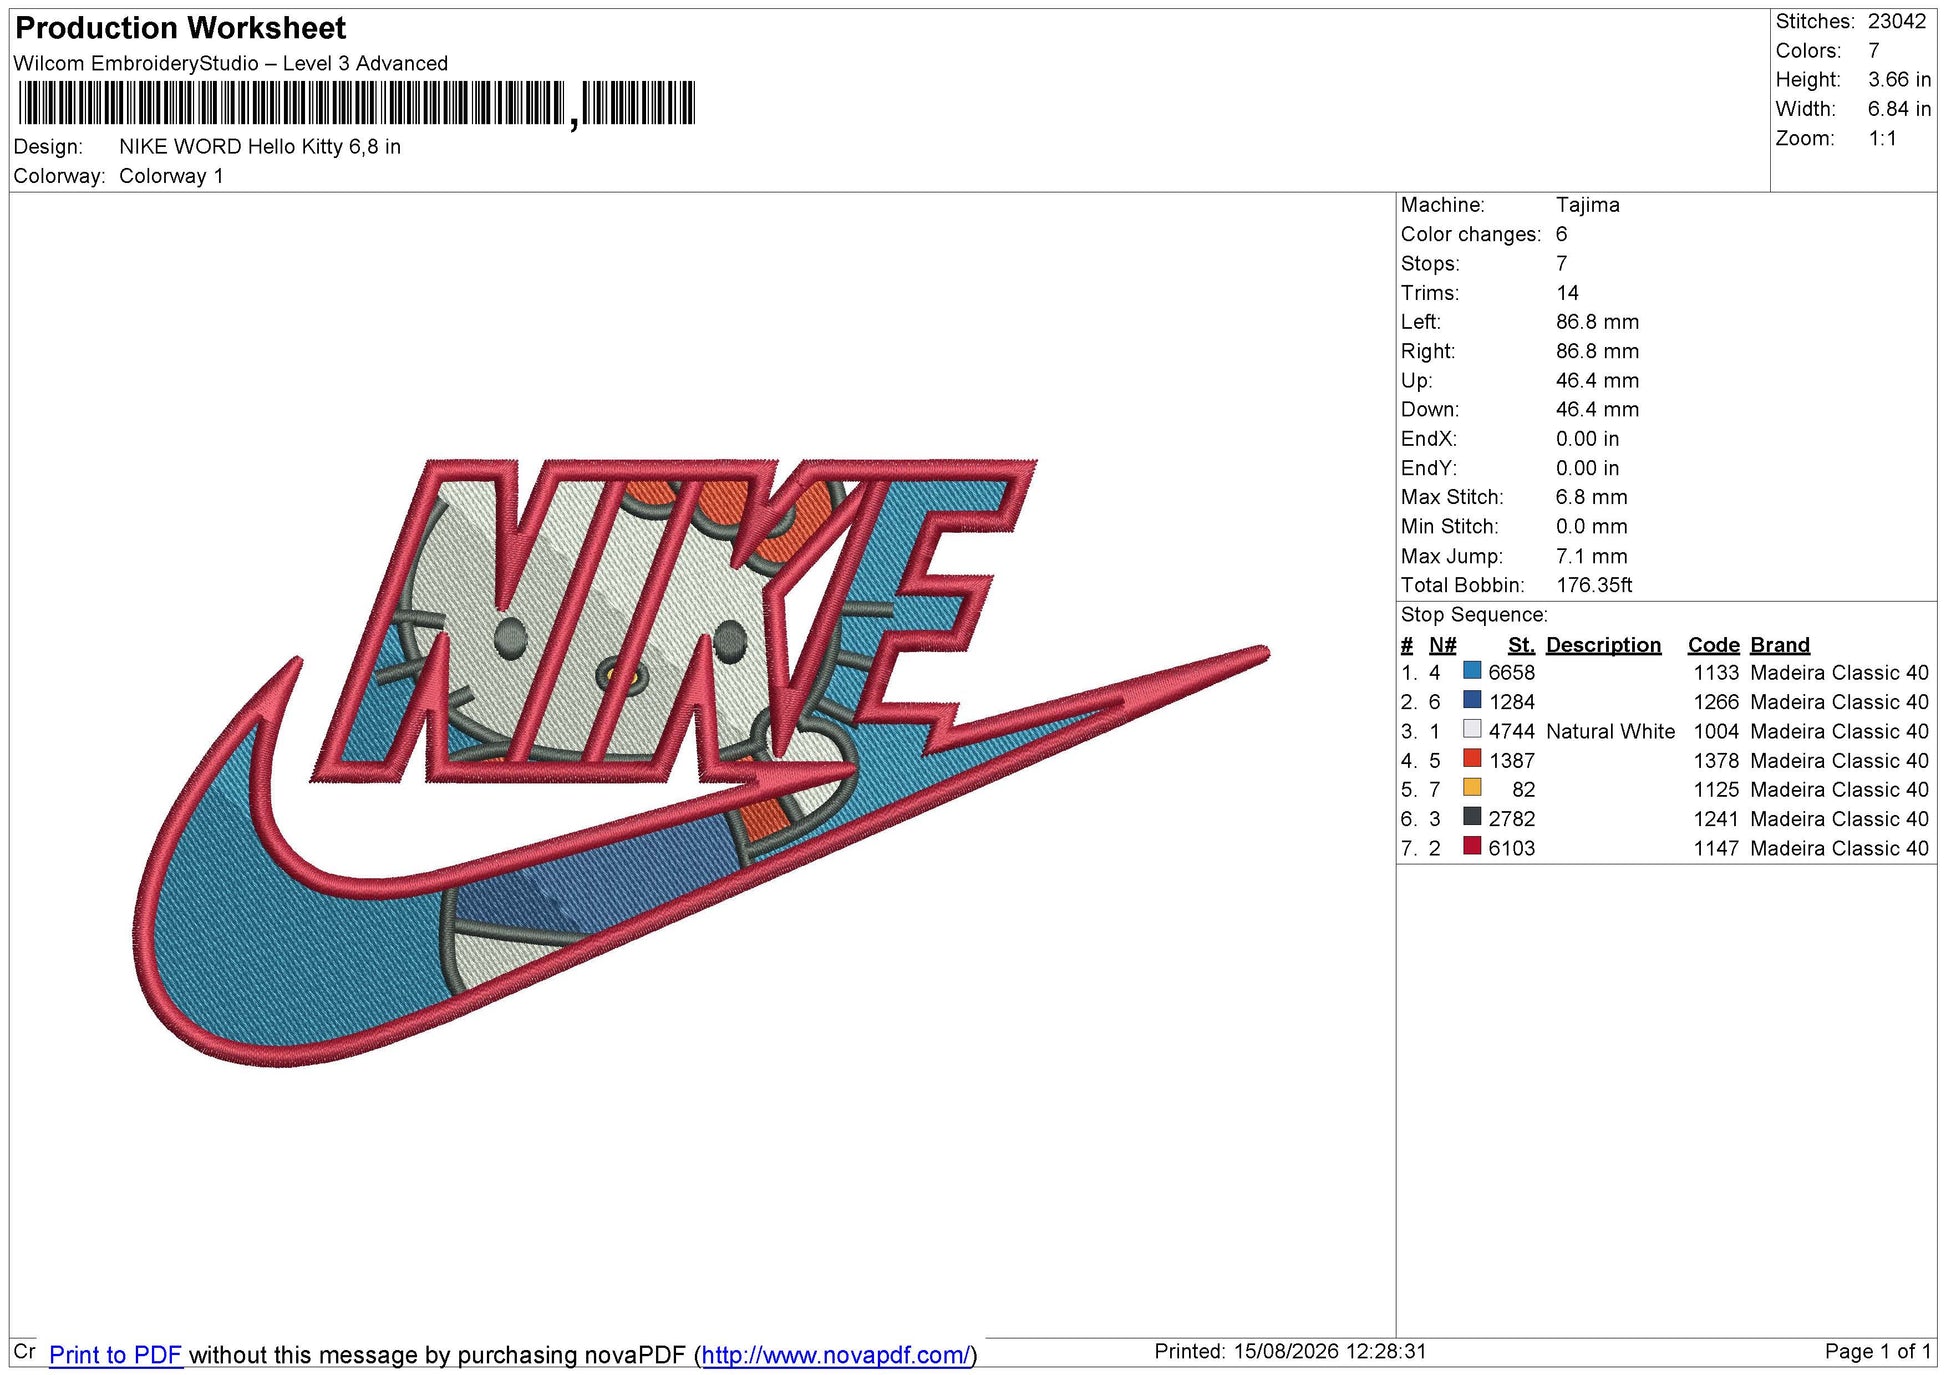Click the red 1147 thread swatch
The height and width of the screenshot is (1375, 1946).
pos(1472,846)
